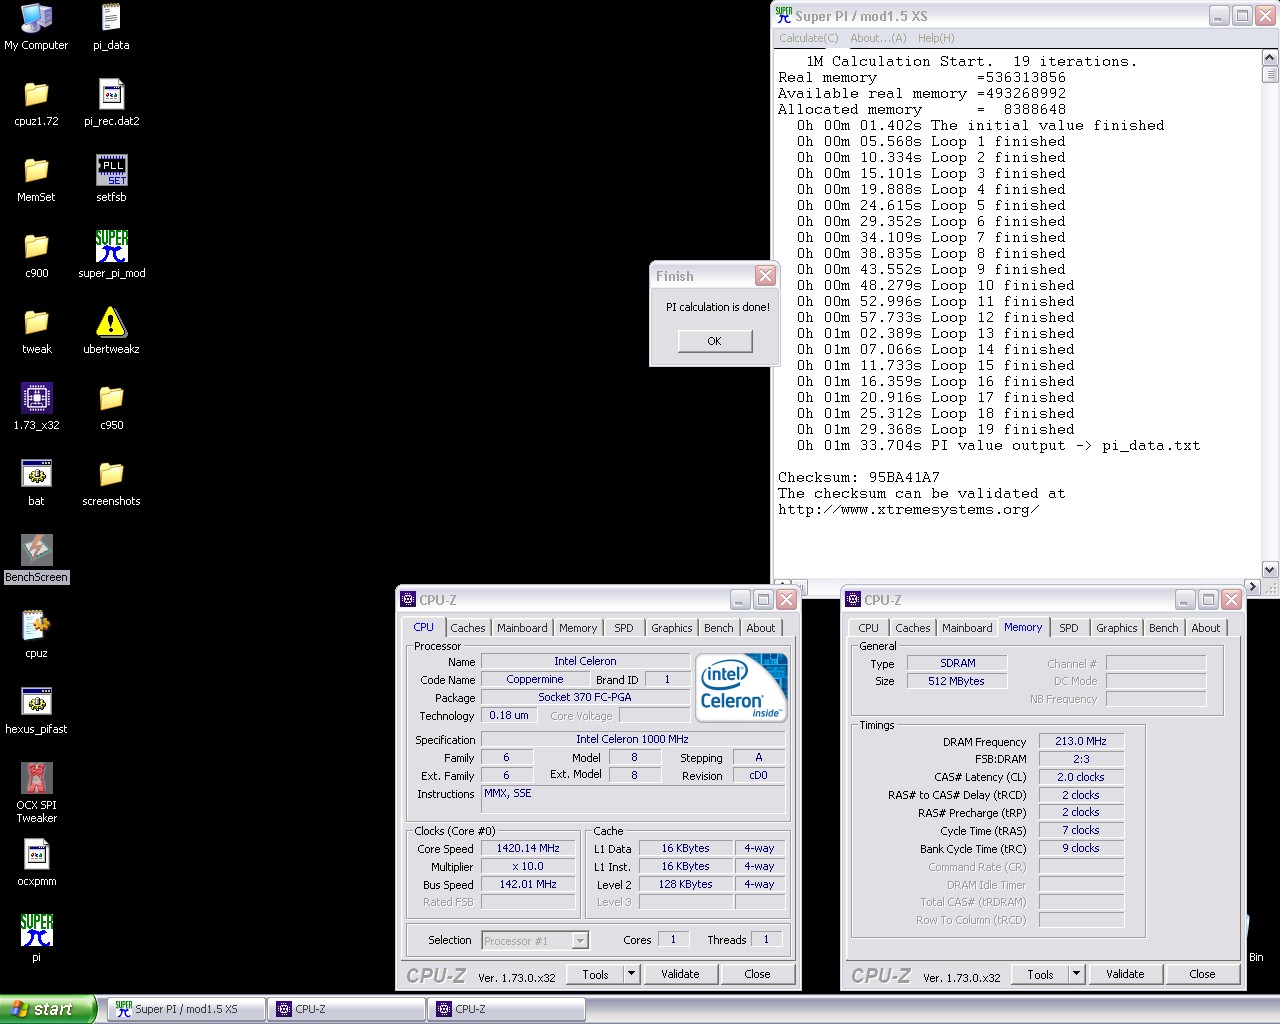
Task: Click the right CPU-Z window title icon
Action: tap(853, 600)
